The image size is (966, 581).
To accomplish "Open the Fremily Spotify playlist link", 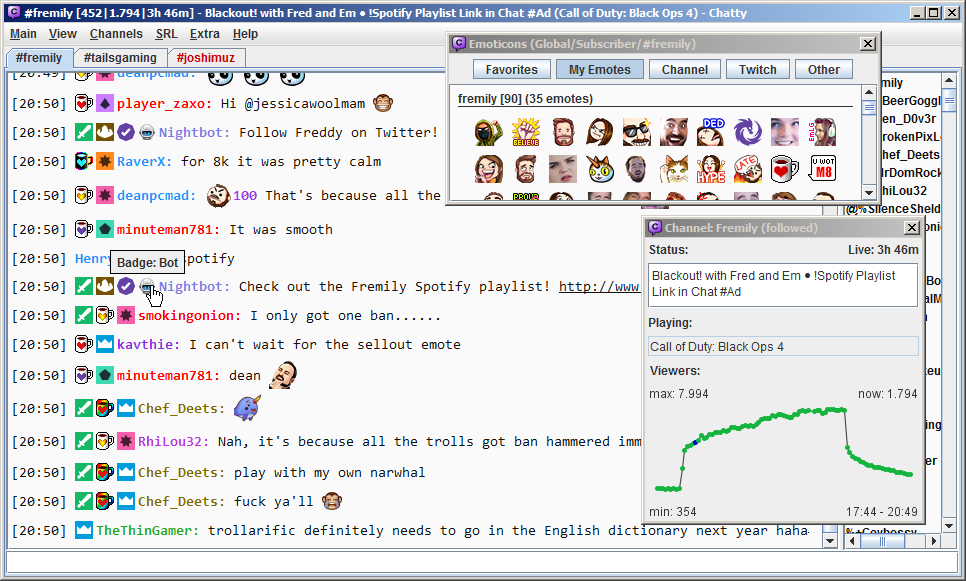I will (x=598, y=287).
